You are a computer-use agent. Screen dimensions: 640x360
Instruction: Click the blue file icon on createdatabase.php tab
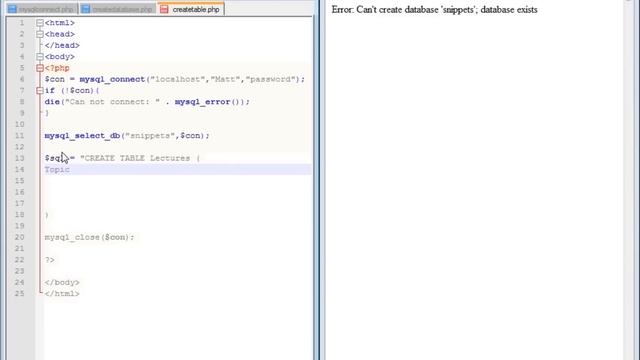tap(86, 9)
